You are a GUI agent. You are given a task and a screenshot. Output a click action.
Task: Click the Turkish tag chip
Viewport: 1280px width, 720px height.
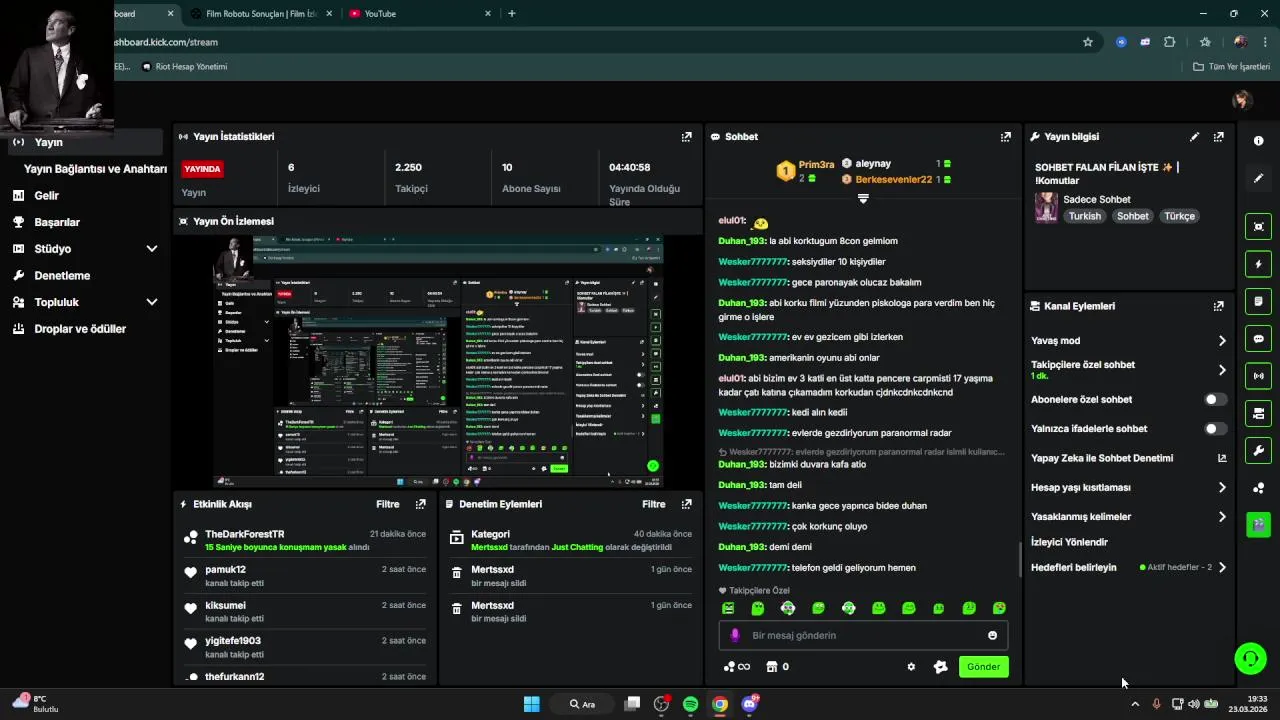[1084, 216]
